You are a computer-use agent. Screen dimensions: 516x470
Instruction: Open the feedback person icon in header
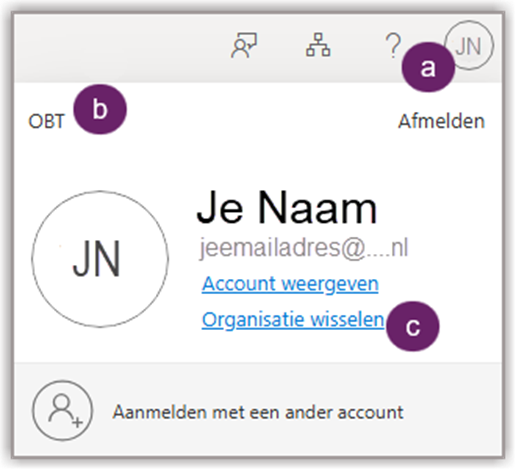[244, 45]
